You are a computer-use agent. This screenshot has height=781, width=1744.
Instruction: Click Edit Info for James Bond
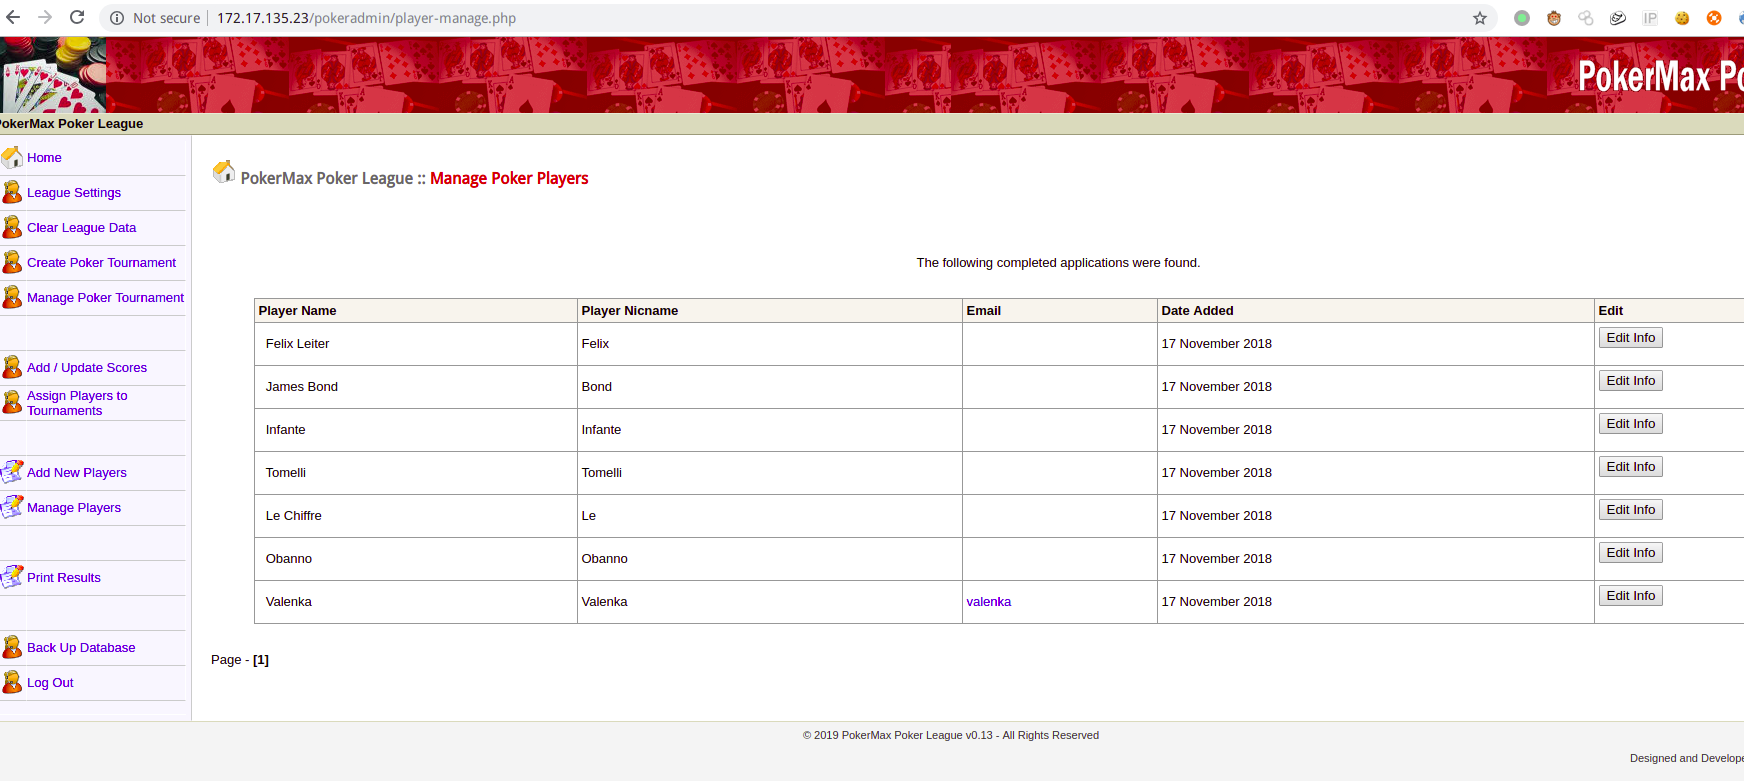[1630, 381]
